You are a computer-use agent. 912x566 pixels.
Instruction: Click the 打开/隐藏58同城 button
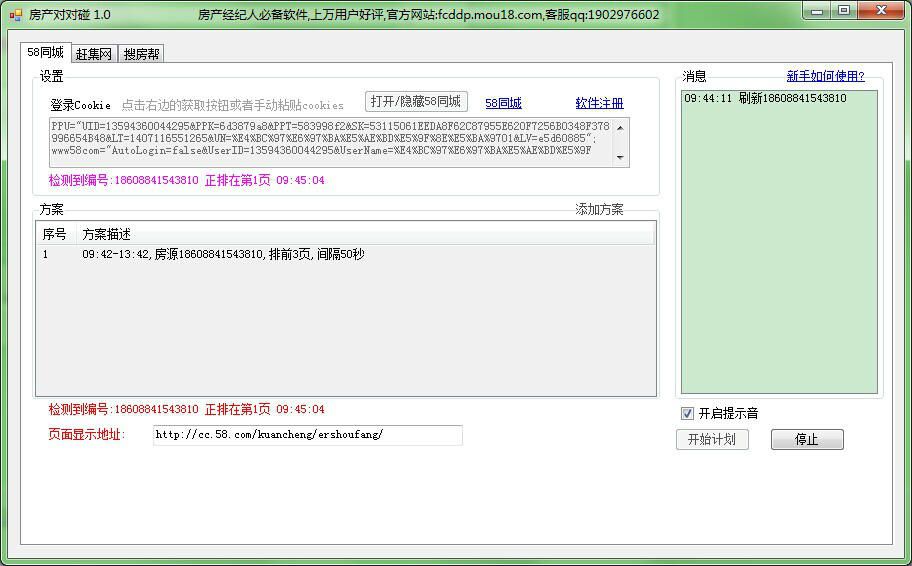[x=416, y=102]
